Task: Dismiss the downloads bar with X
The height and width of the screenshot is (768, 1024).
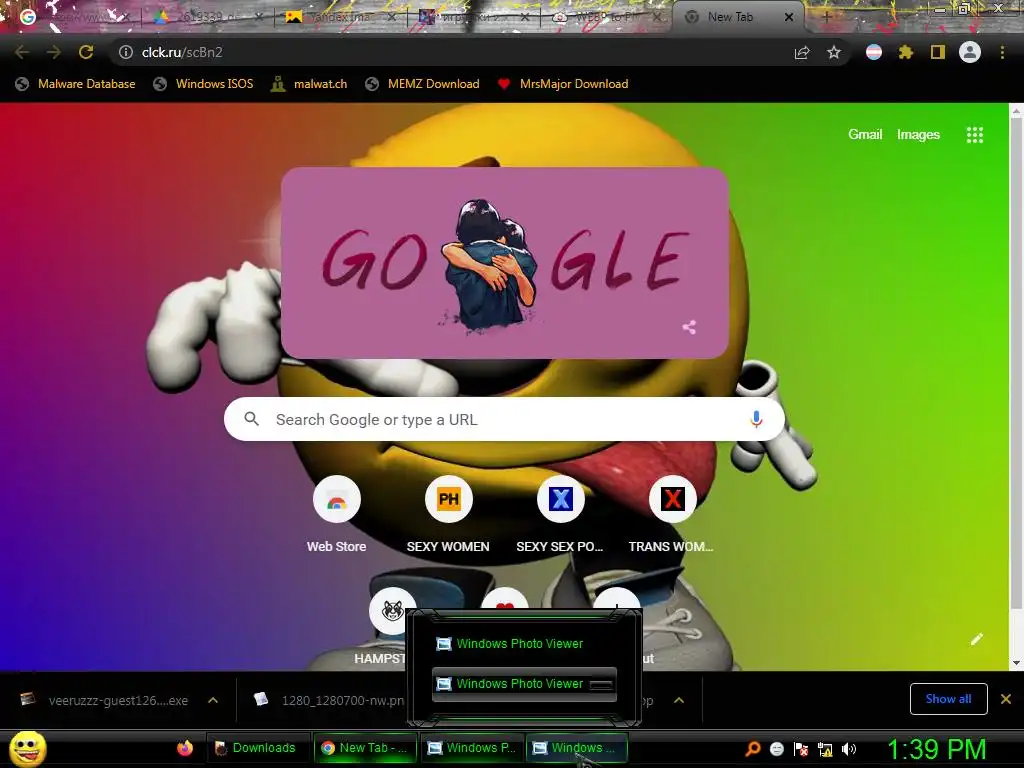Action: [1006, 699]
